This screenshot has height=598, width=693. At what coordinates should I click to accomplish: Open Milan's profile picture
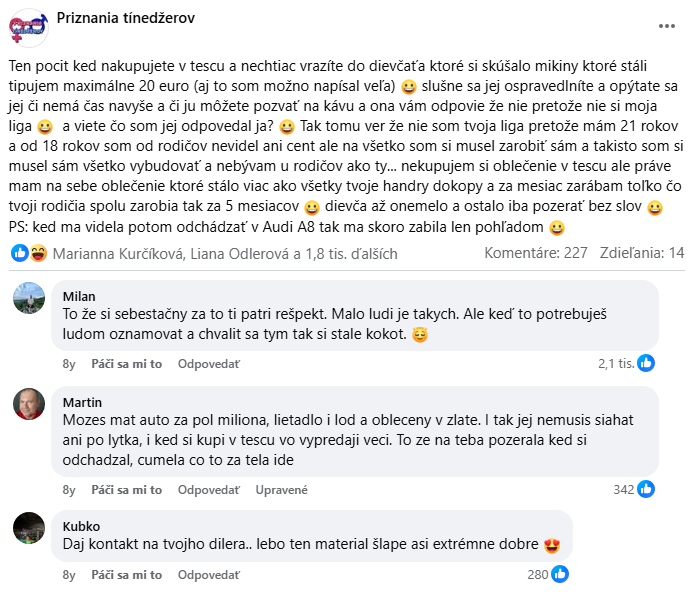(27, 297)
